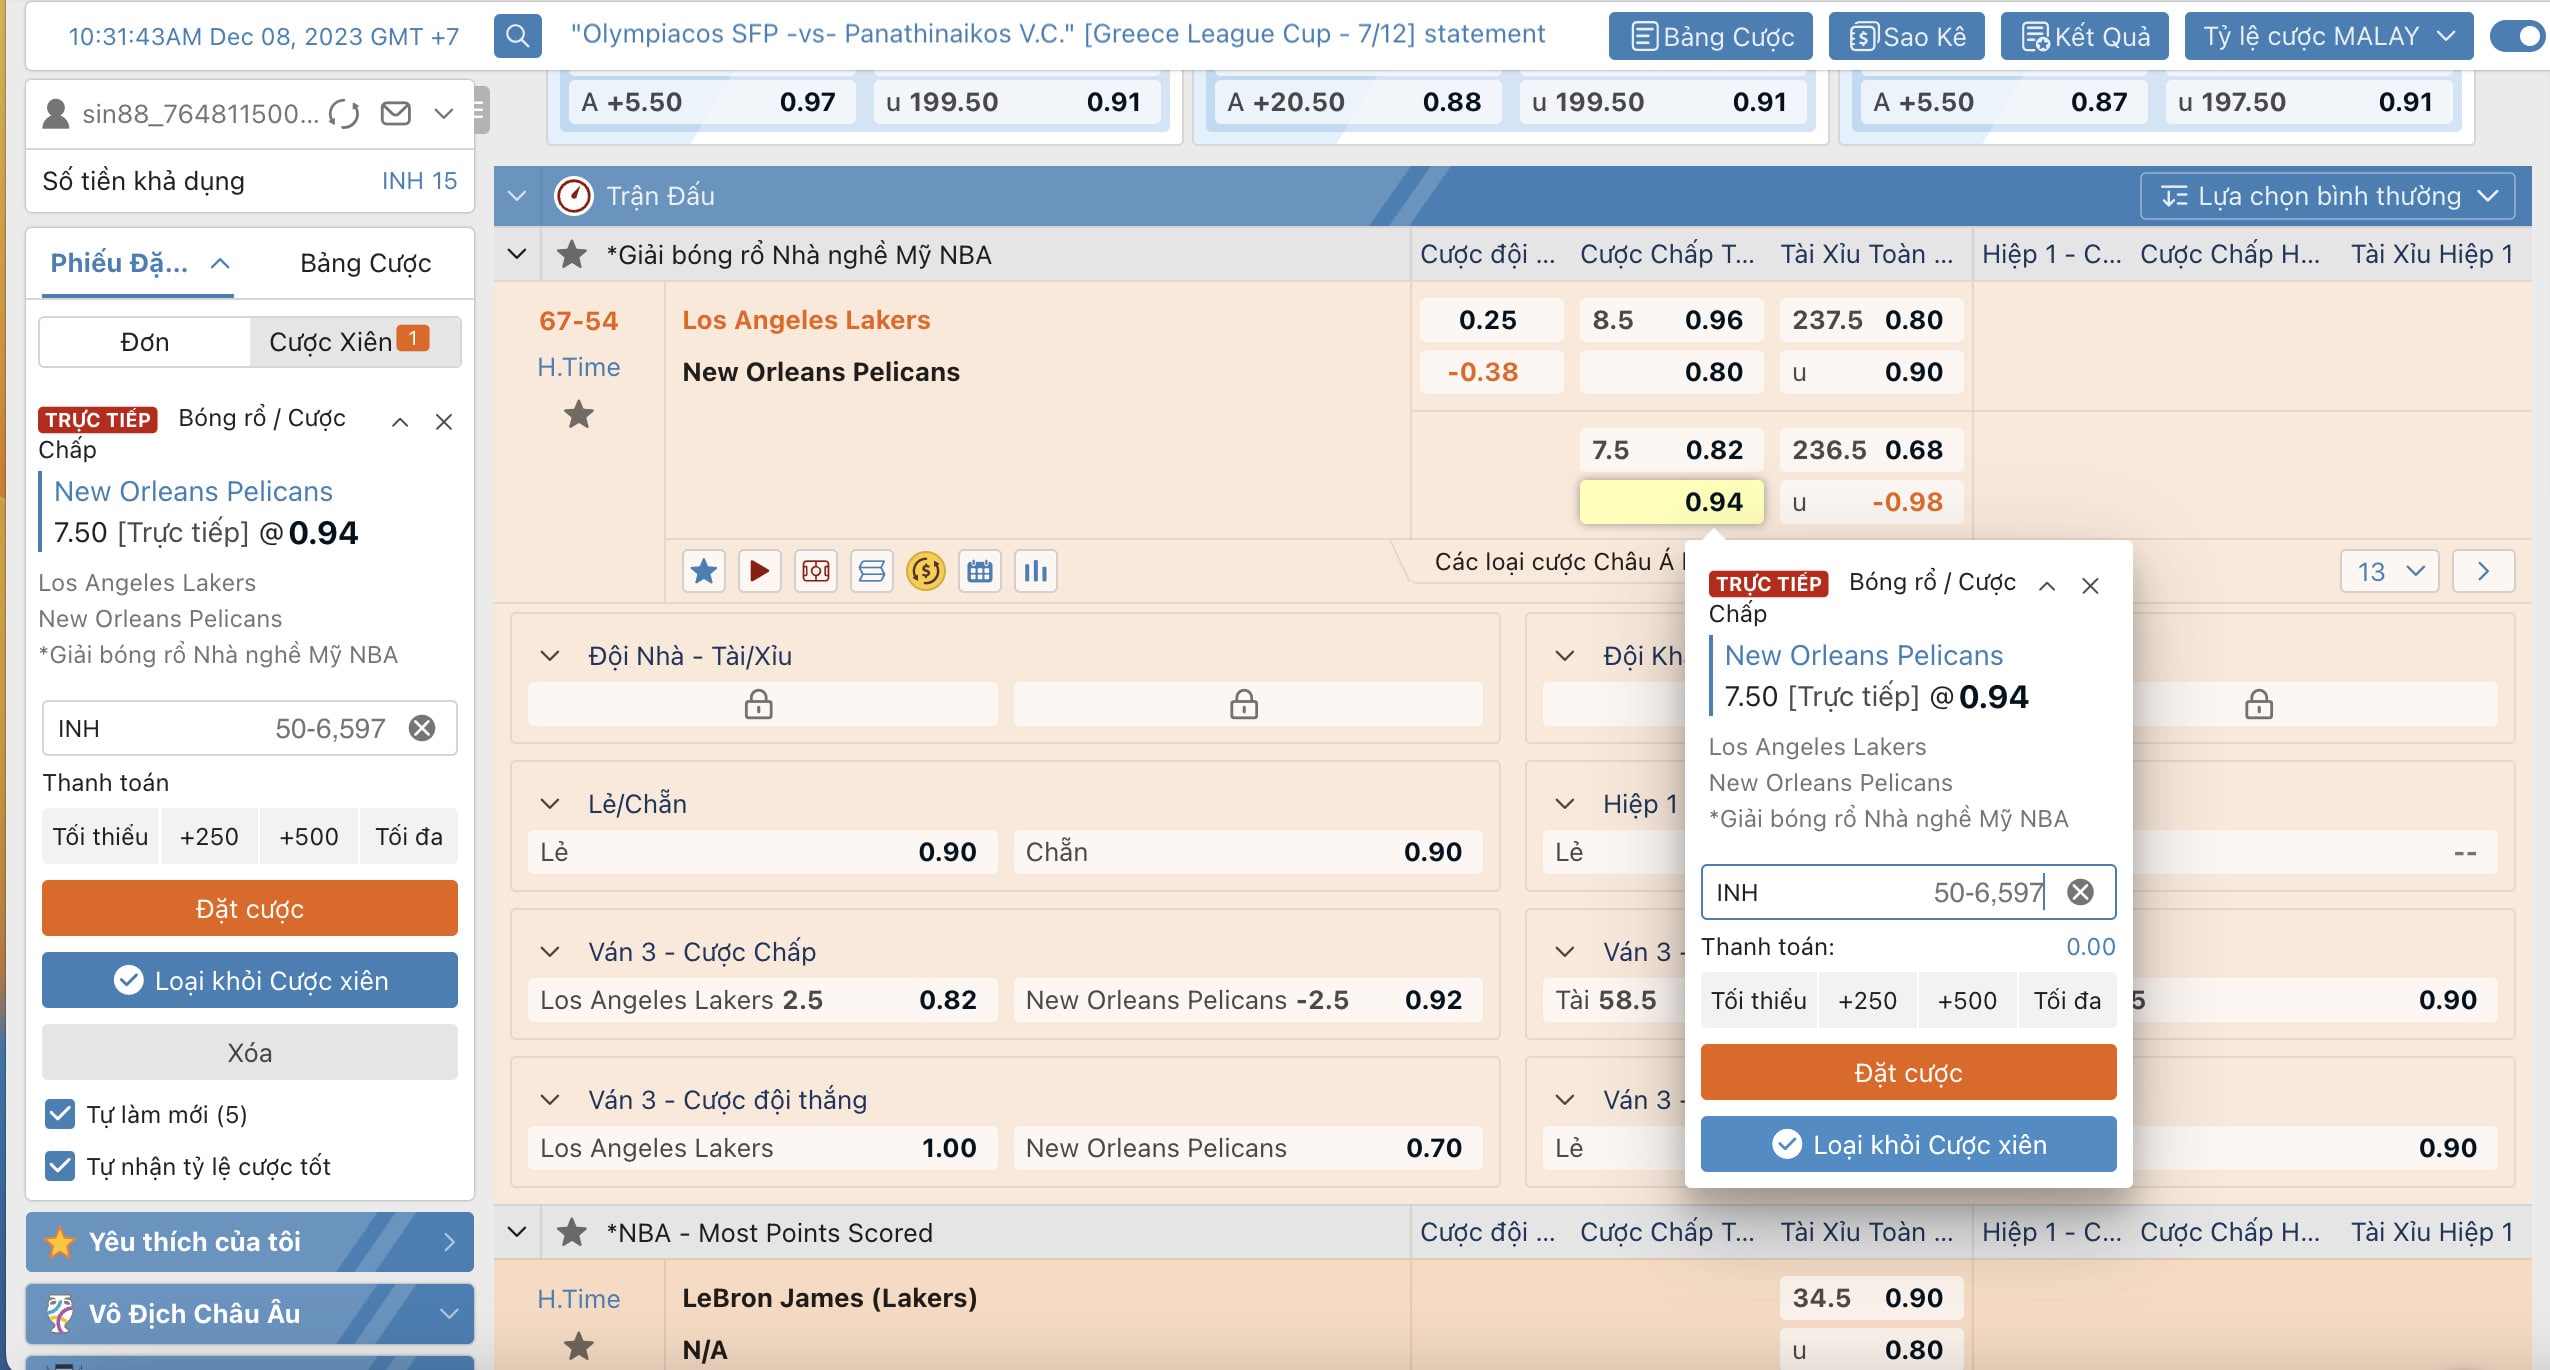Go to next page arrow beside 13
The width and height of the screenshot is (2550, 1370).
click(2483, 572)
